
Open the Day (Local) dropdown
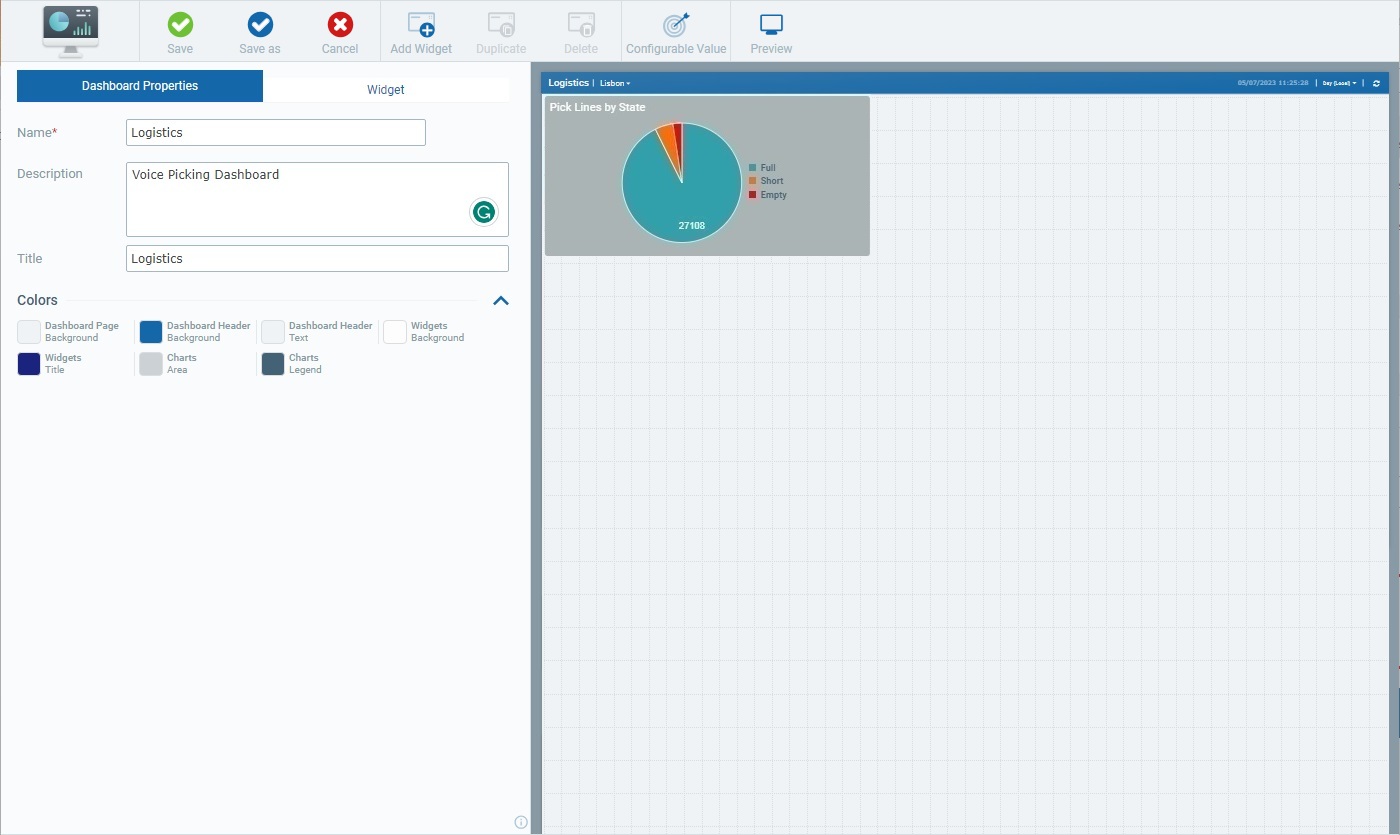tap(1339, 83)
